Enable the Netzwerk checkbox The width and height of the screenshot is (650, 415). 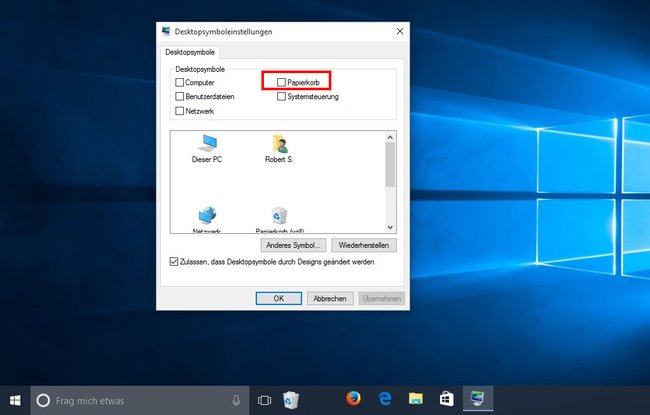pos(179,111)
